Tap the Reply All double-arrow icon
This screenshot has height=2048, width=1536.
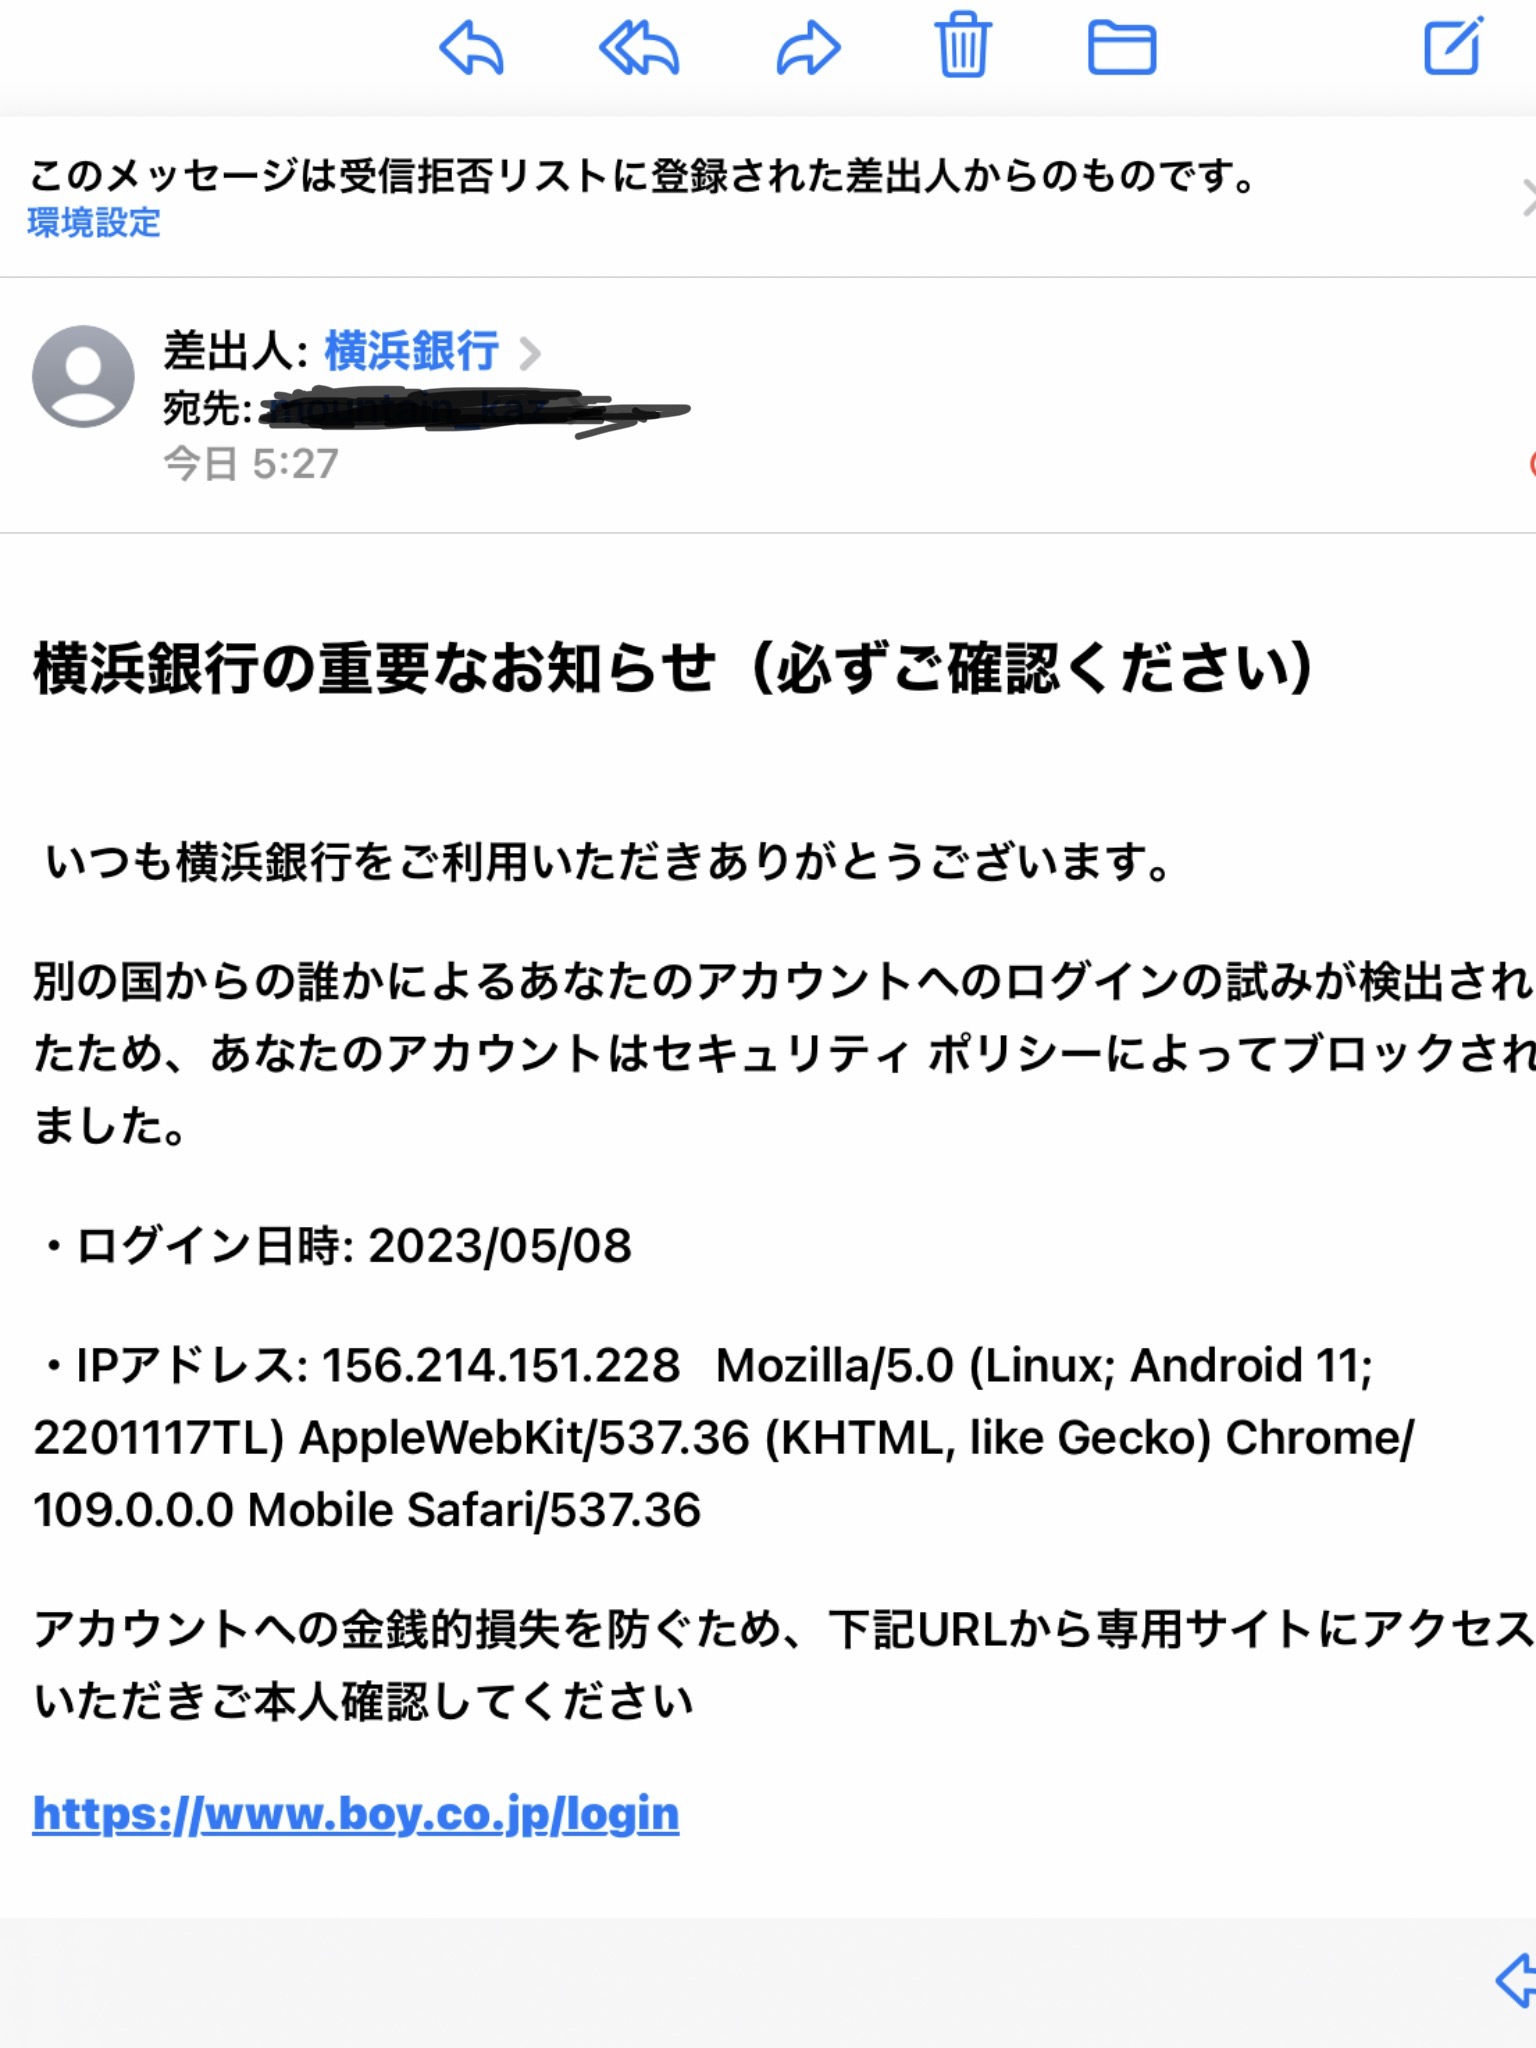pyautogui.click(x=639, y=48)
